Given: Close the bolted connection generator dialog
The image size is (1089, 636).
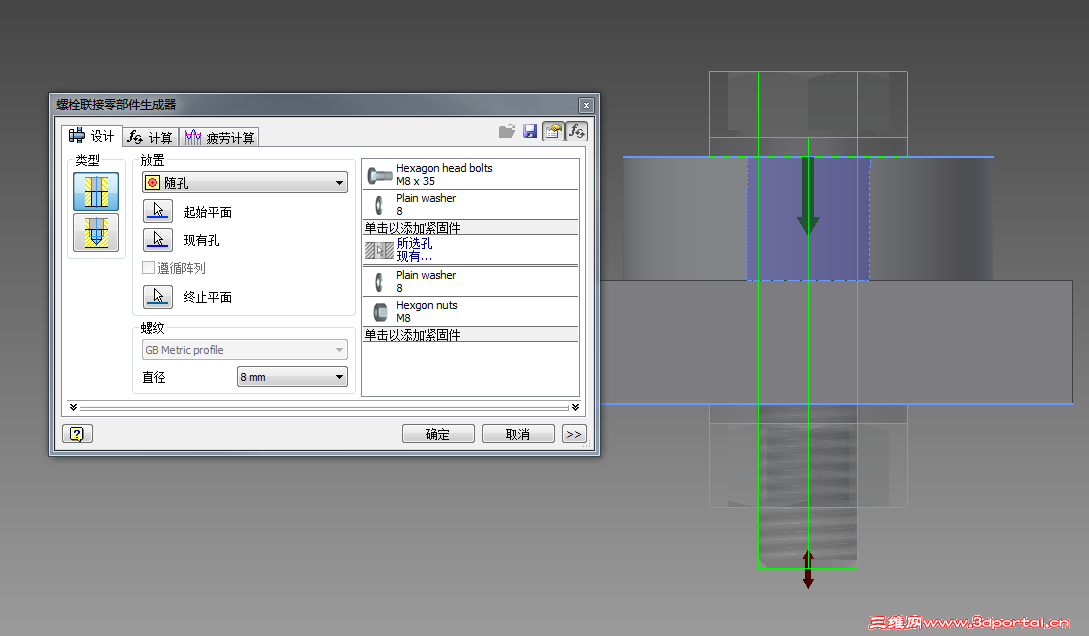Looking at the screenshot, I should pos(586,105).
